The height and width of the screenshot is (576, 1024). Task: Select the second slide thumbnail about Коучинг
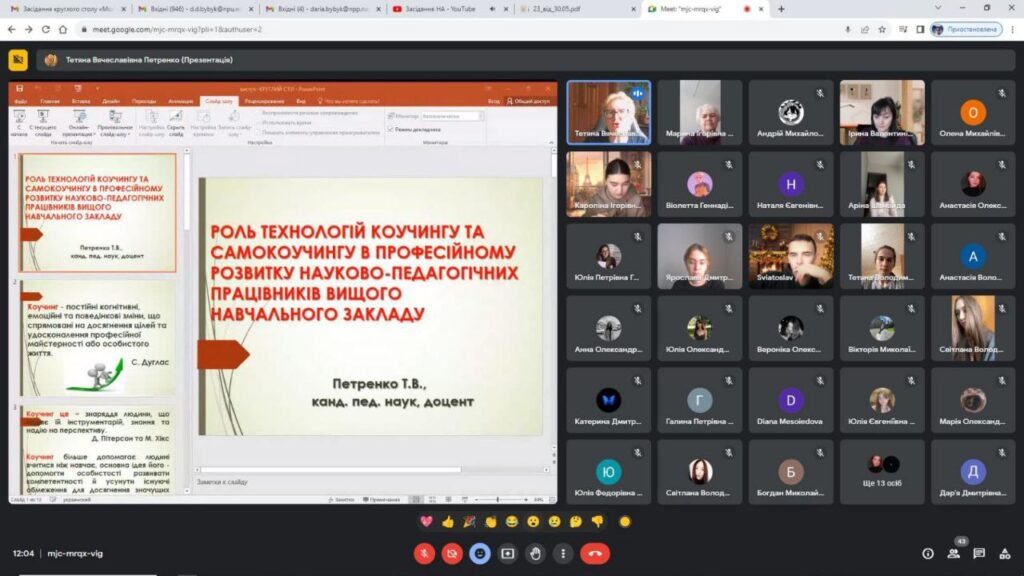pyautogui.click(x=99, y=336)
